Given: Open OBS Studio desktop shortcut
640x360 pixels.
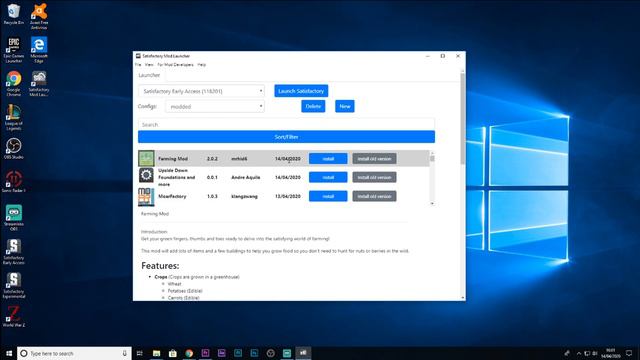Looking at the screenshot, I should (13, 149).
